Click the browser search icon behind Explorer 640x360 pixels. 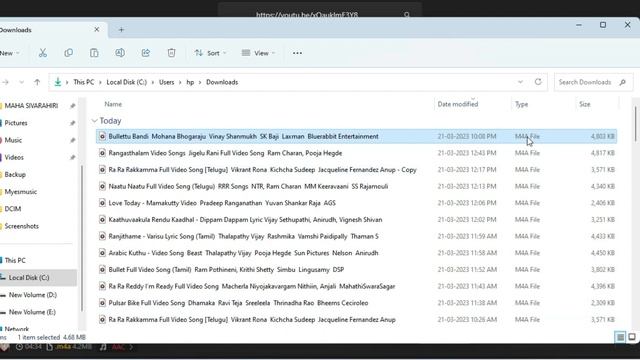[407, 15]
